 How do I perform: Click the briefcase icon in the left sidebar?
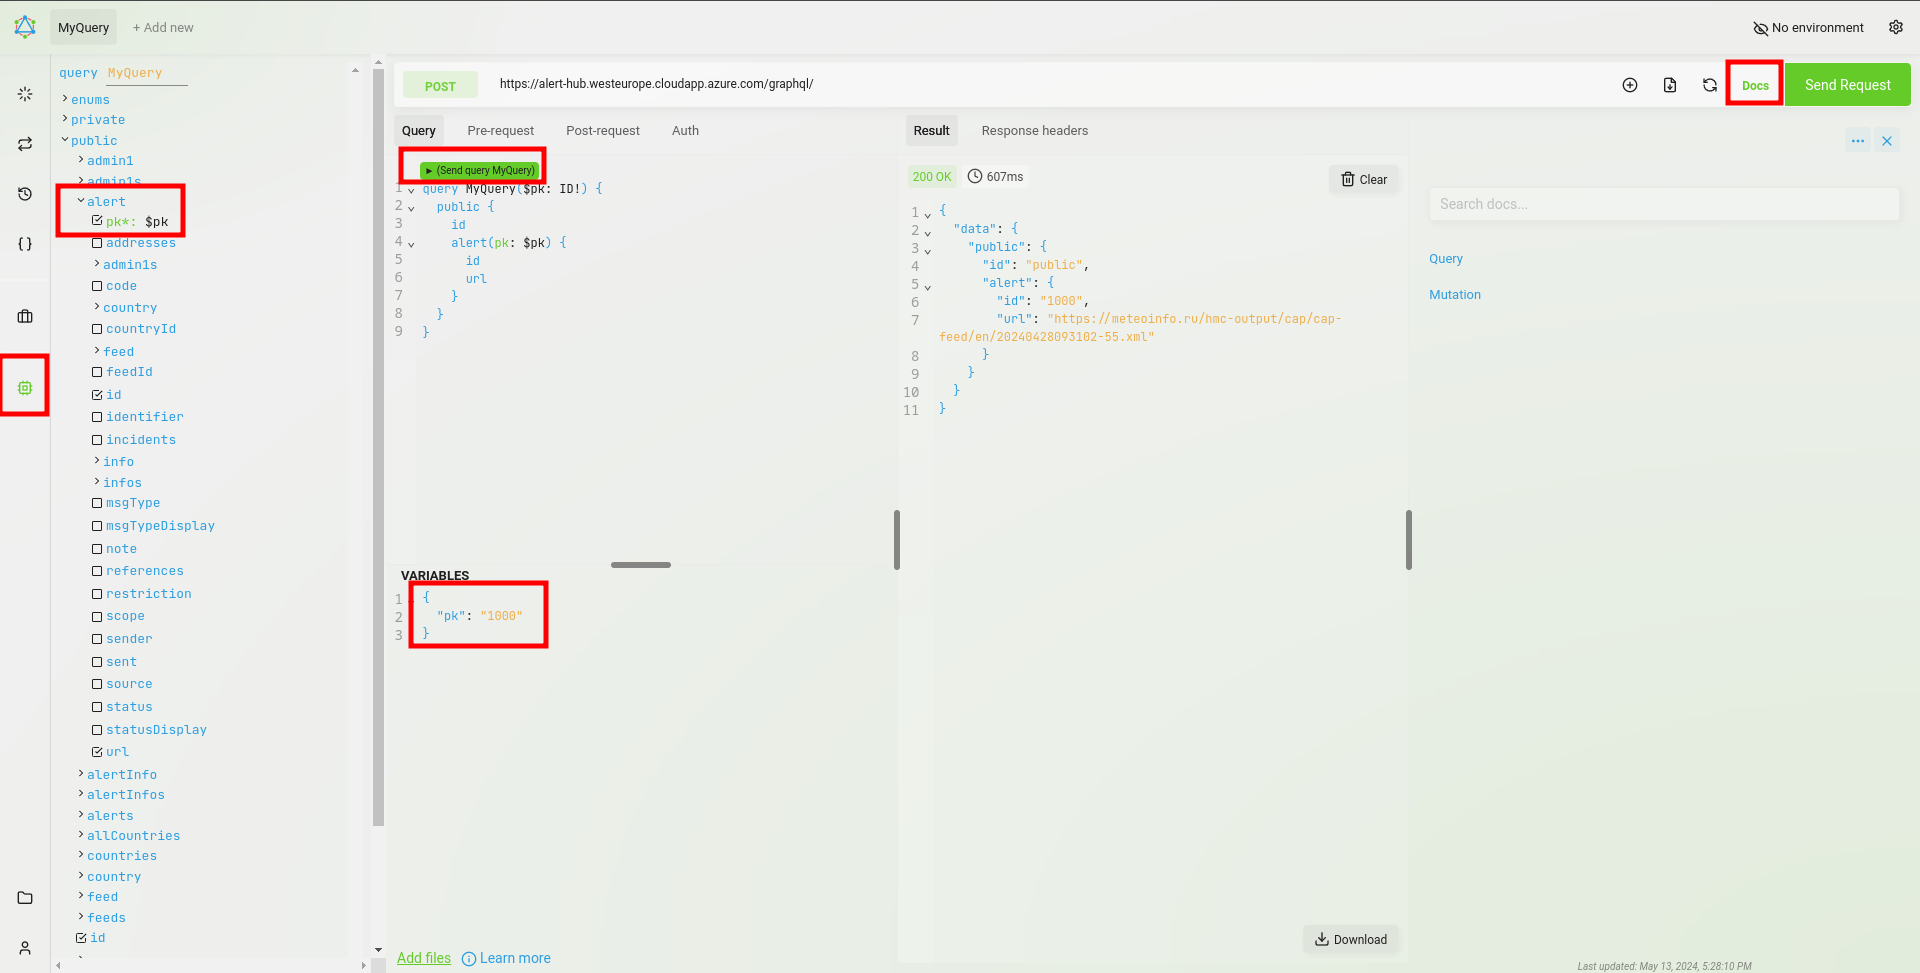25,316
